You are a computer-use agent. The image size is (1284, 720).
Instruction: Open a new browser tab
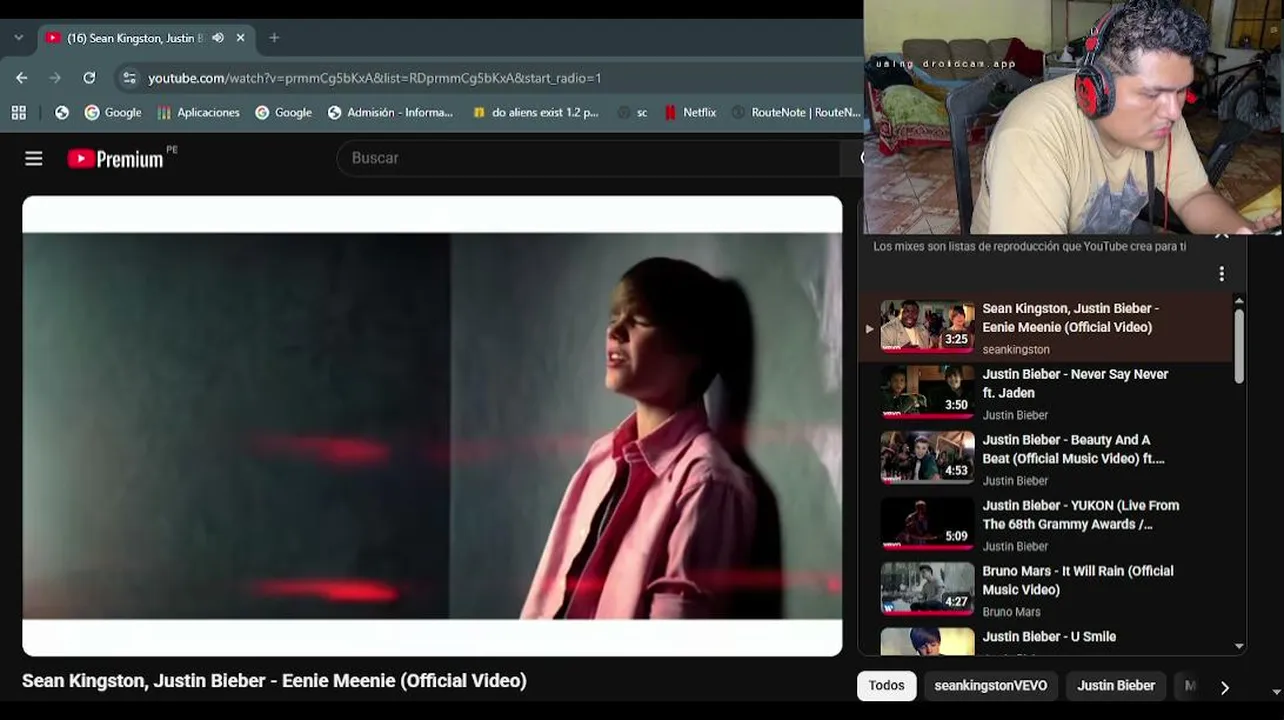(x=274, y=38)
